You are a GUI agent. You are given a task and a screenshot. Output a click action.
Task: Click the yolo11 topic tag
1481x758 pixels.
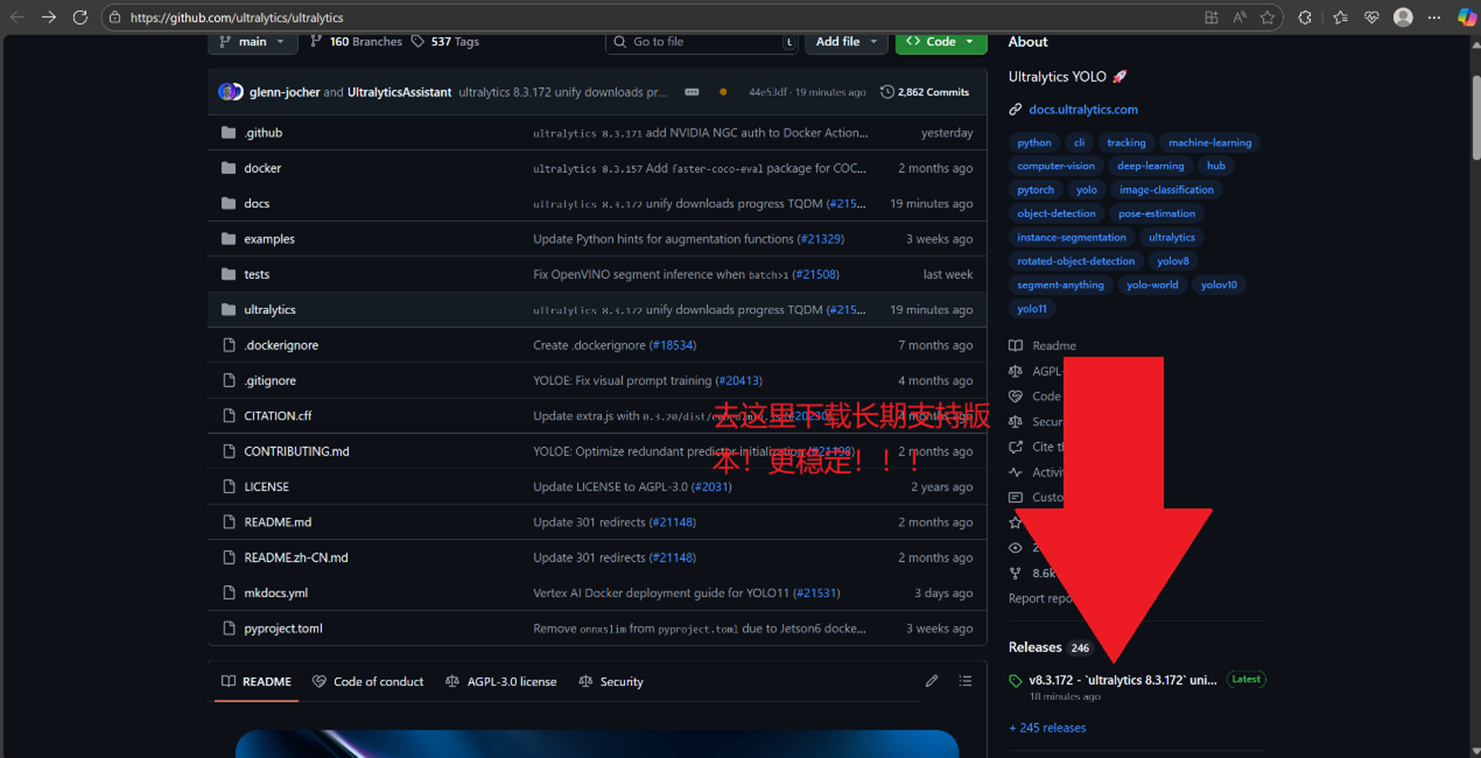coord(1032,309)
